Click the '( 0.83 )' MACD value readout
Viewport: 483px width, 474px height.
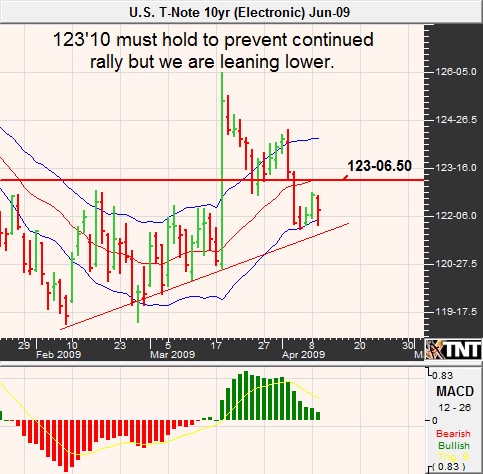pos(448,467)
